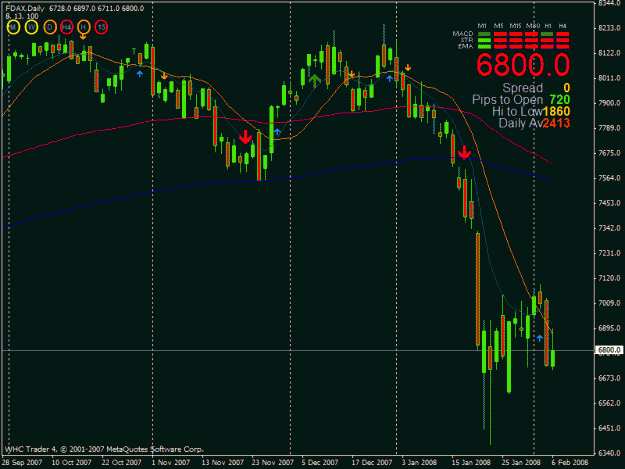Click the 28 Sep 2007 date label
625x469 pixels.
pos(22,462)
